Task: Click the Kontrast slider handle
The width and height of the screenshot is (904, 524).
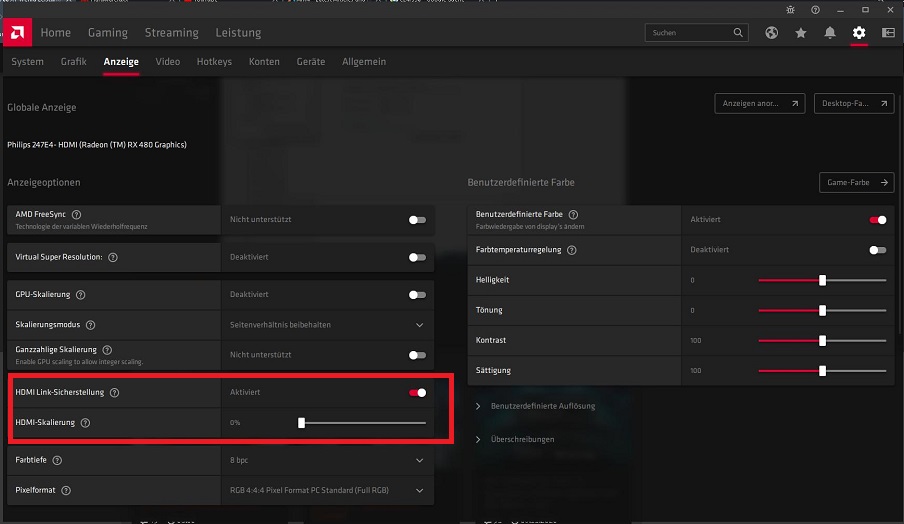Action: 823,341
